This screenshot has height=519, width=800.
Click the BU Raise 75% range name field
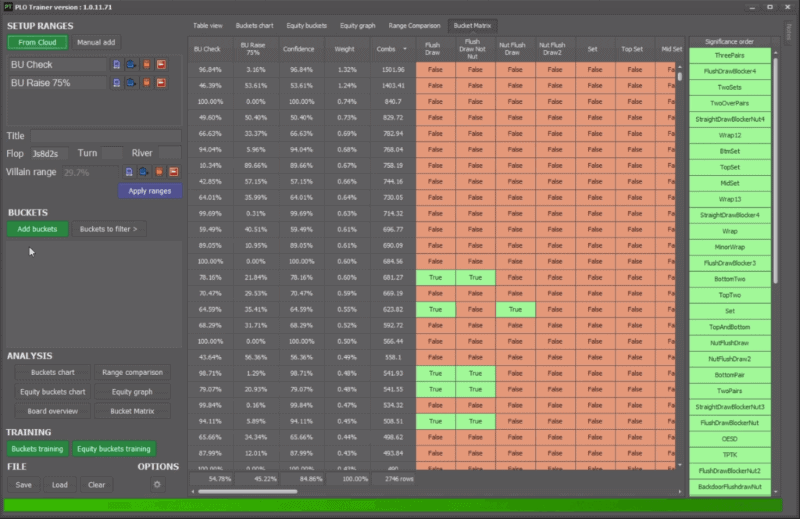coord(58,83)
